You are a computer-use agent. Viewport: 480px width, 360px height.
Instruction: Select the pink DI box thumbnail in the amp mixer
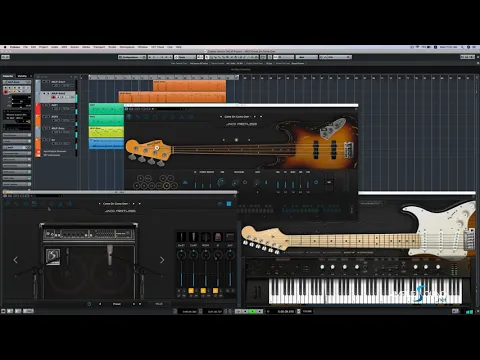[x=218, y=237]
